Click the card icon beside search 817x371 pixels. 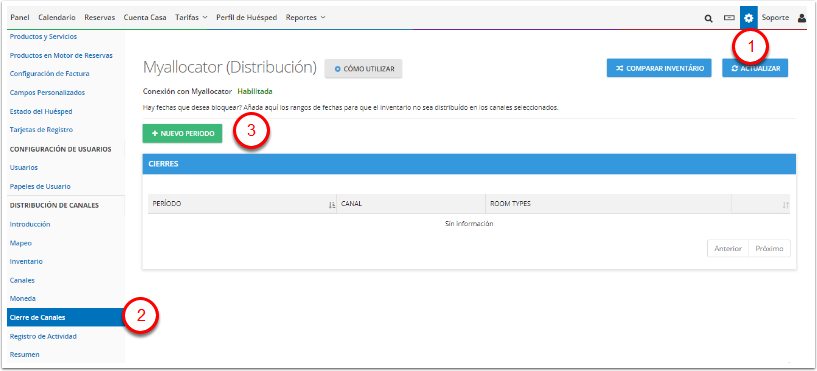click(728, 18)
